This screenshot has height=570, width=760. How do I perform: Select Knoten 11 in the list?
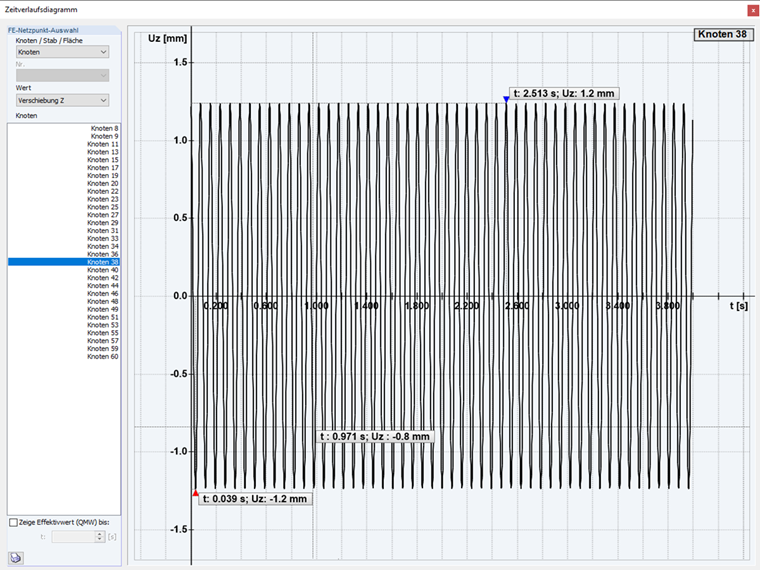tap(63, 144)
